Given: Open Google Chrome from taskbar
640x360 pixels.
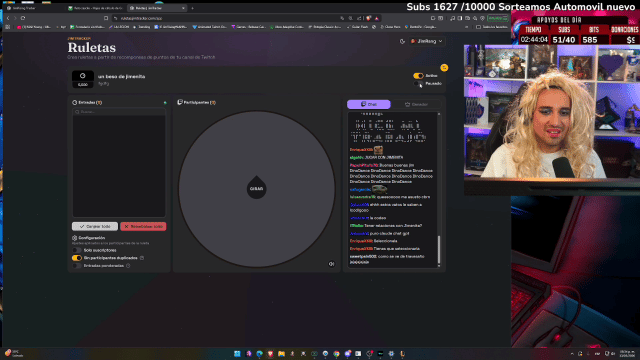Looking at the screenshot, I should [x=336, y=353].
